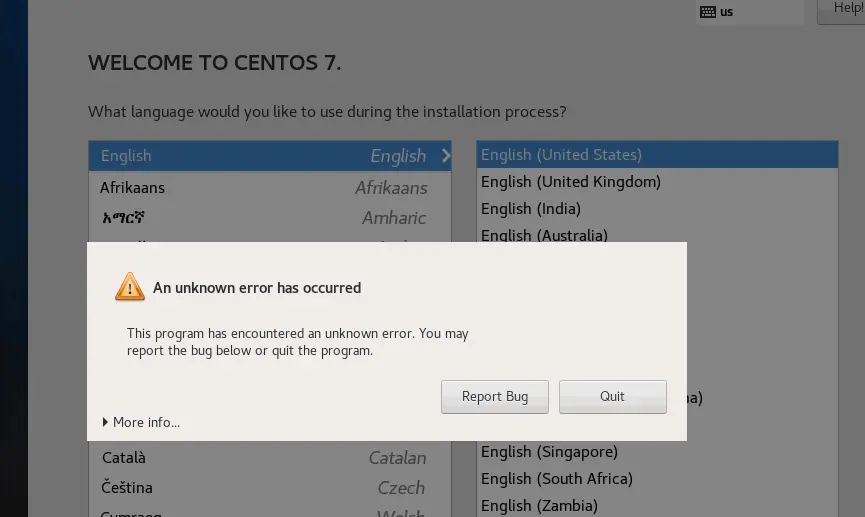Select Català in the language list
The height and width of the screenshot is (517, 865).
(x=270, y=457)
